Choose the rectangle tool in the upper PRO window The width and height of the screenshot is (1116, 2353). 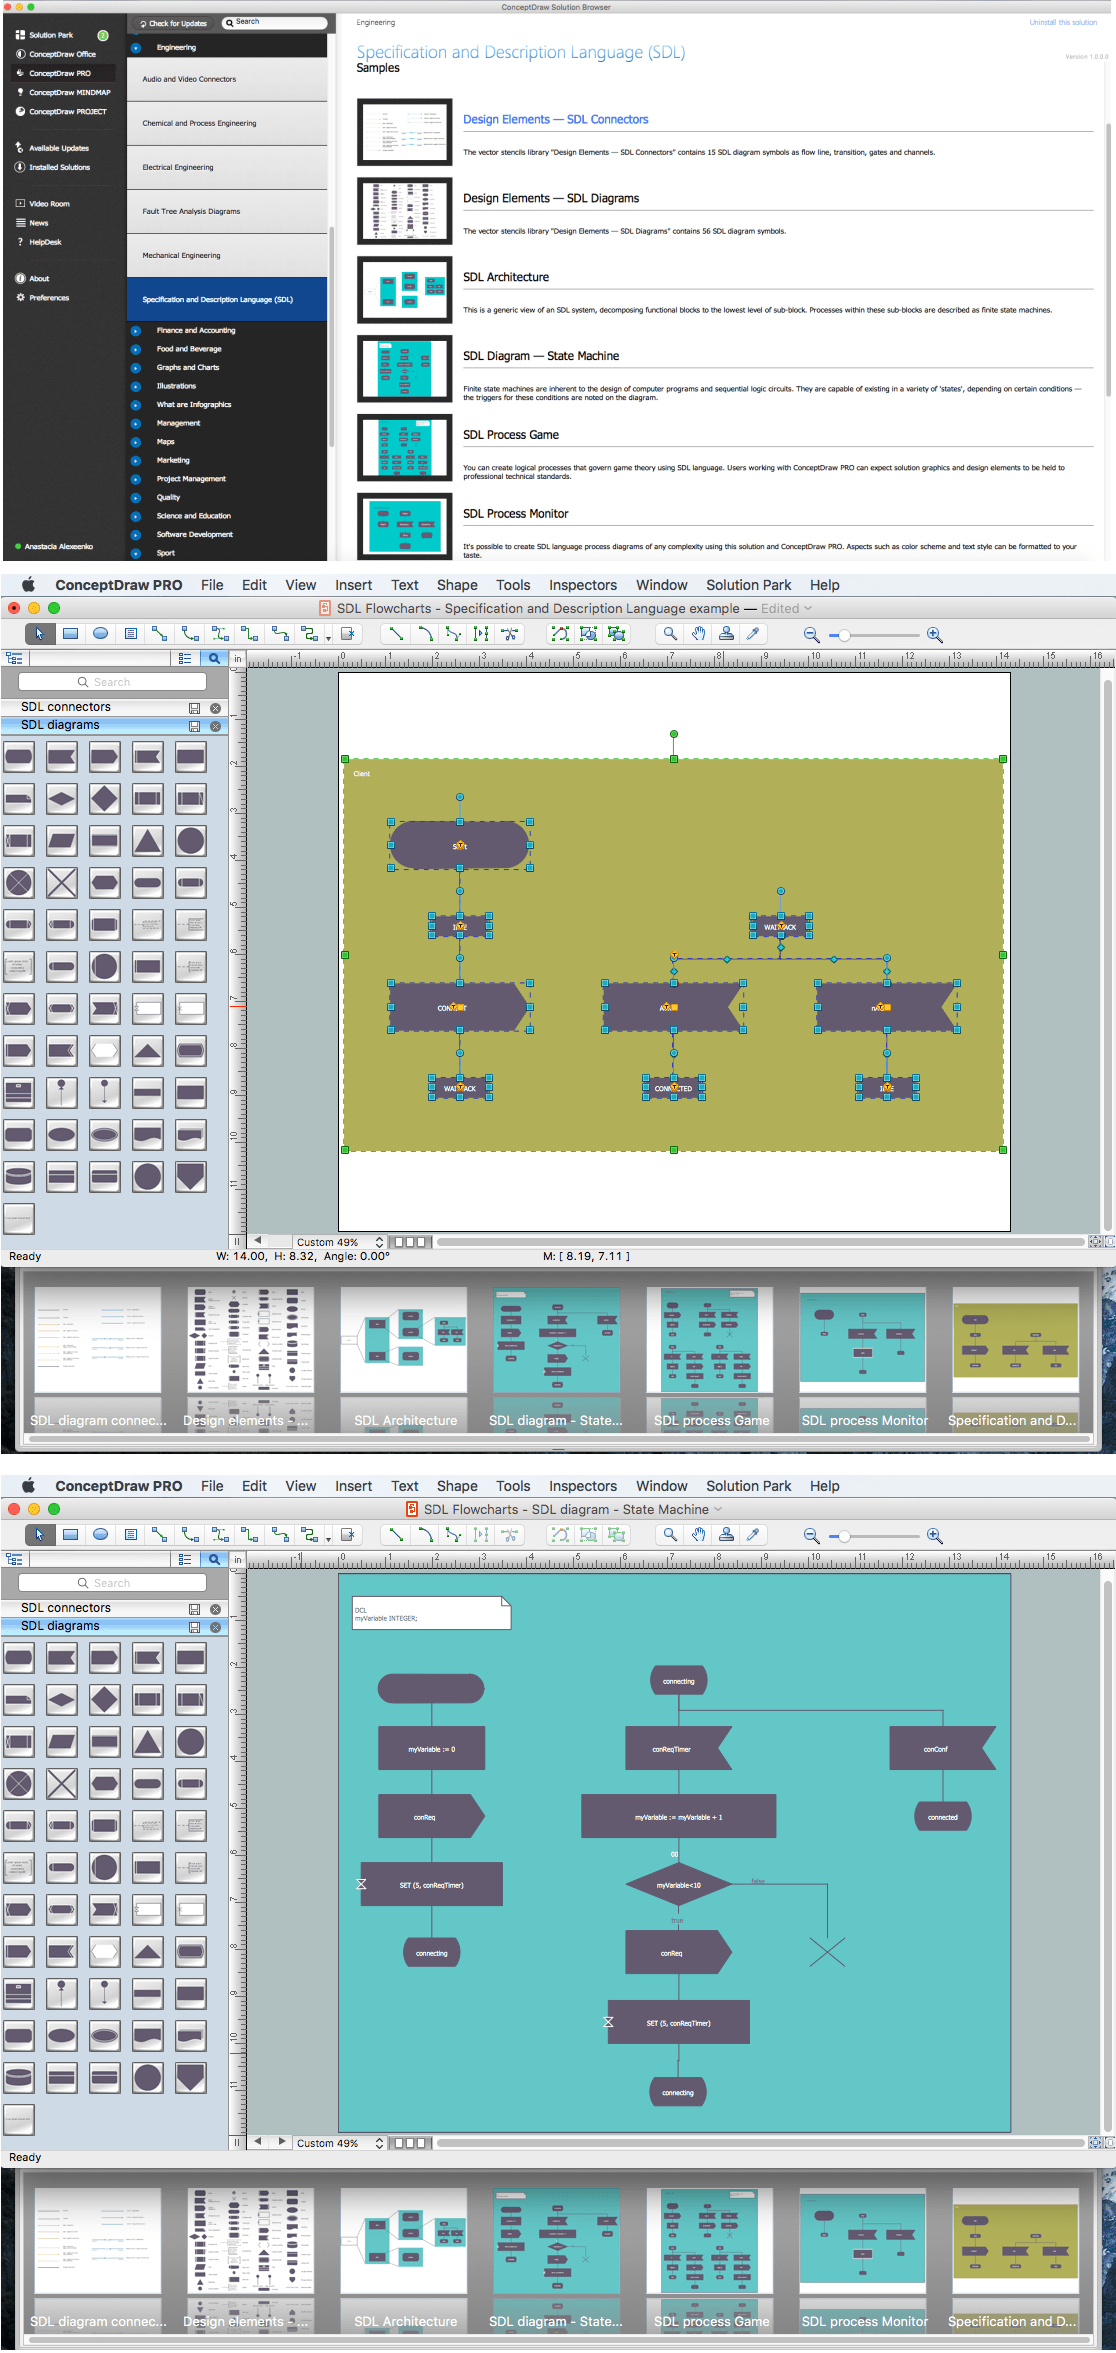click(70, 634)
